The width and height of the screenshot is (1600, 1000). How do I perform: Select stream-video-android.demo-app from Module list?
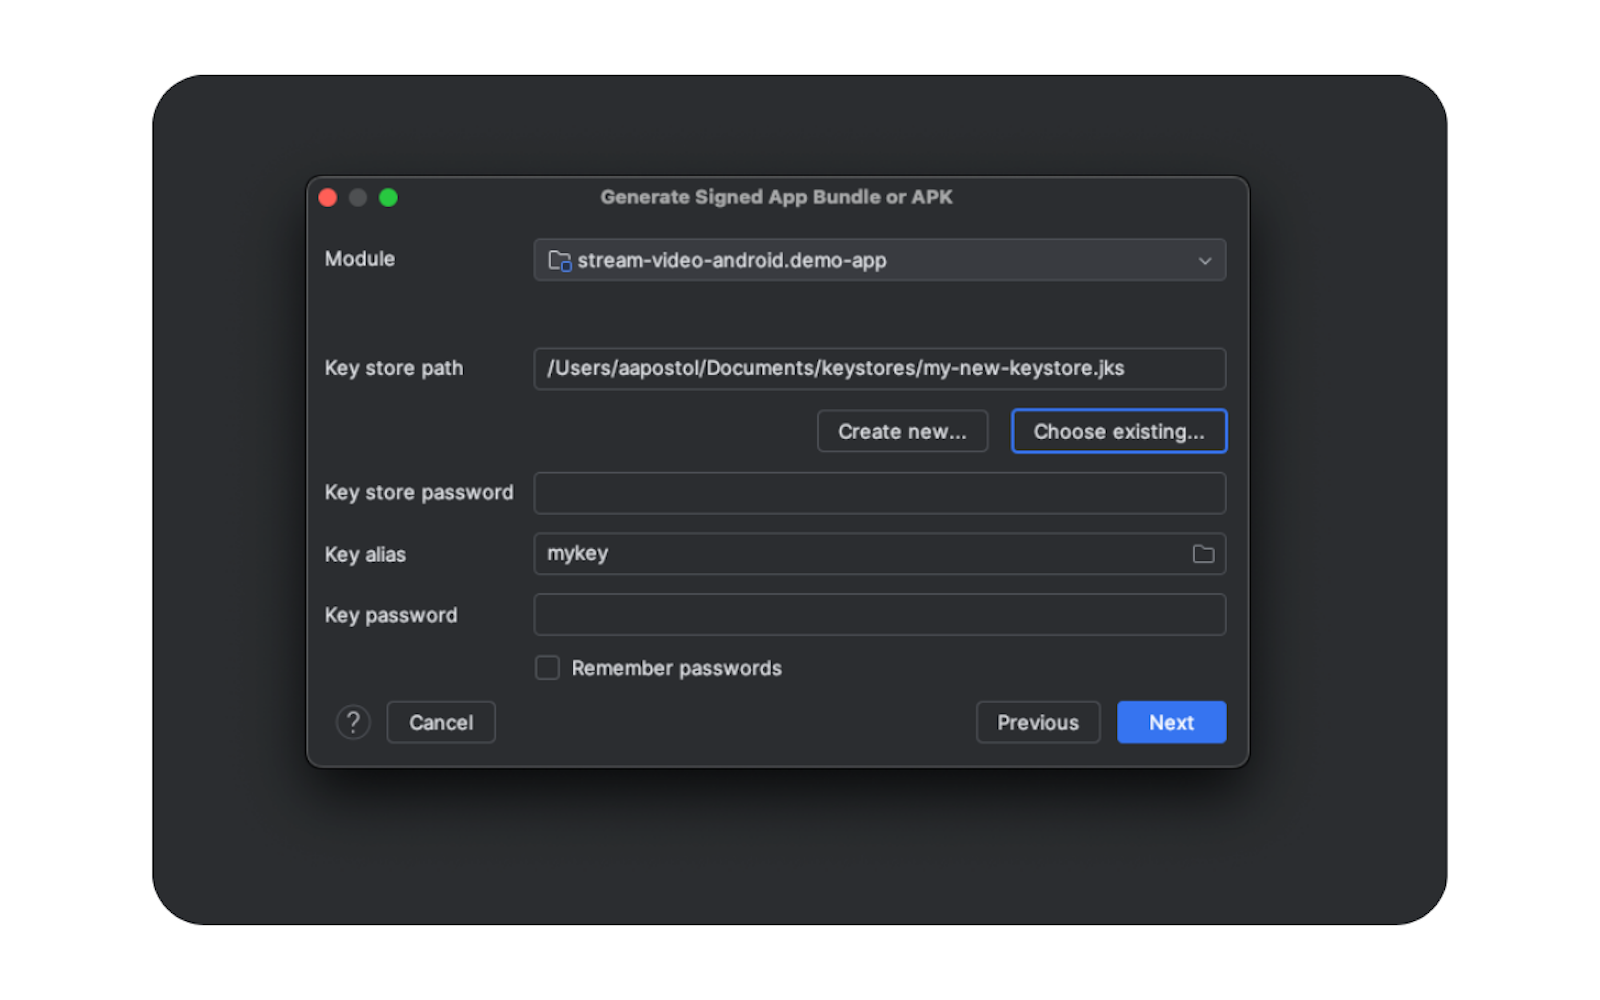(733, 260)
